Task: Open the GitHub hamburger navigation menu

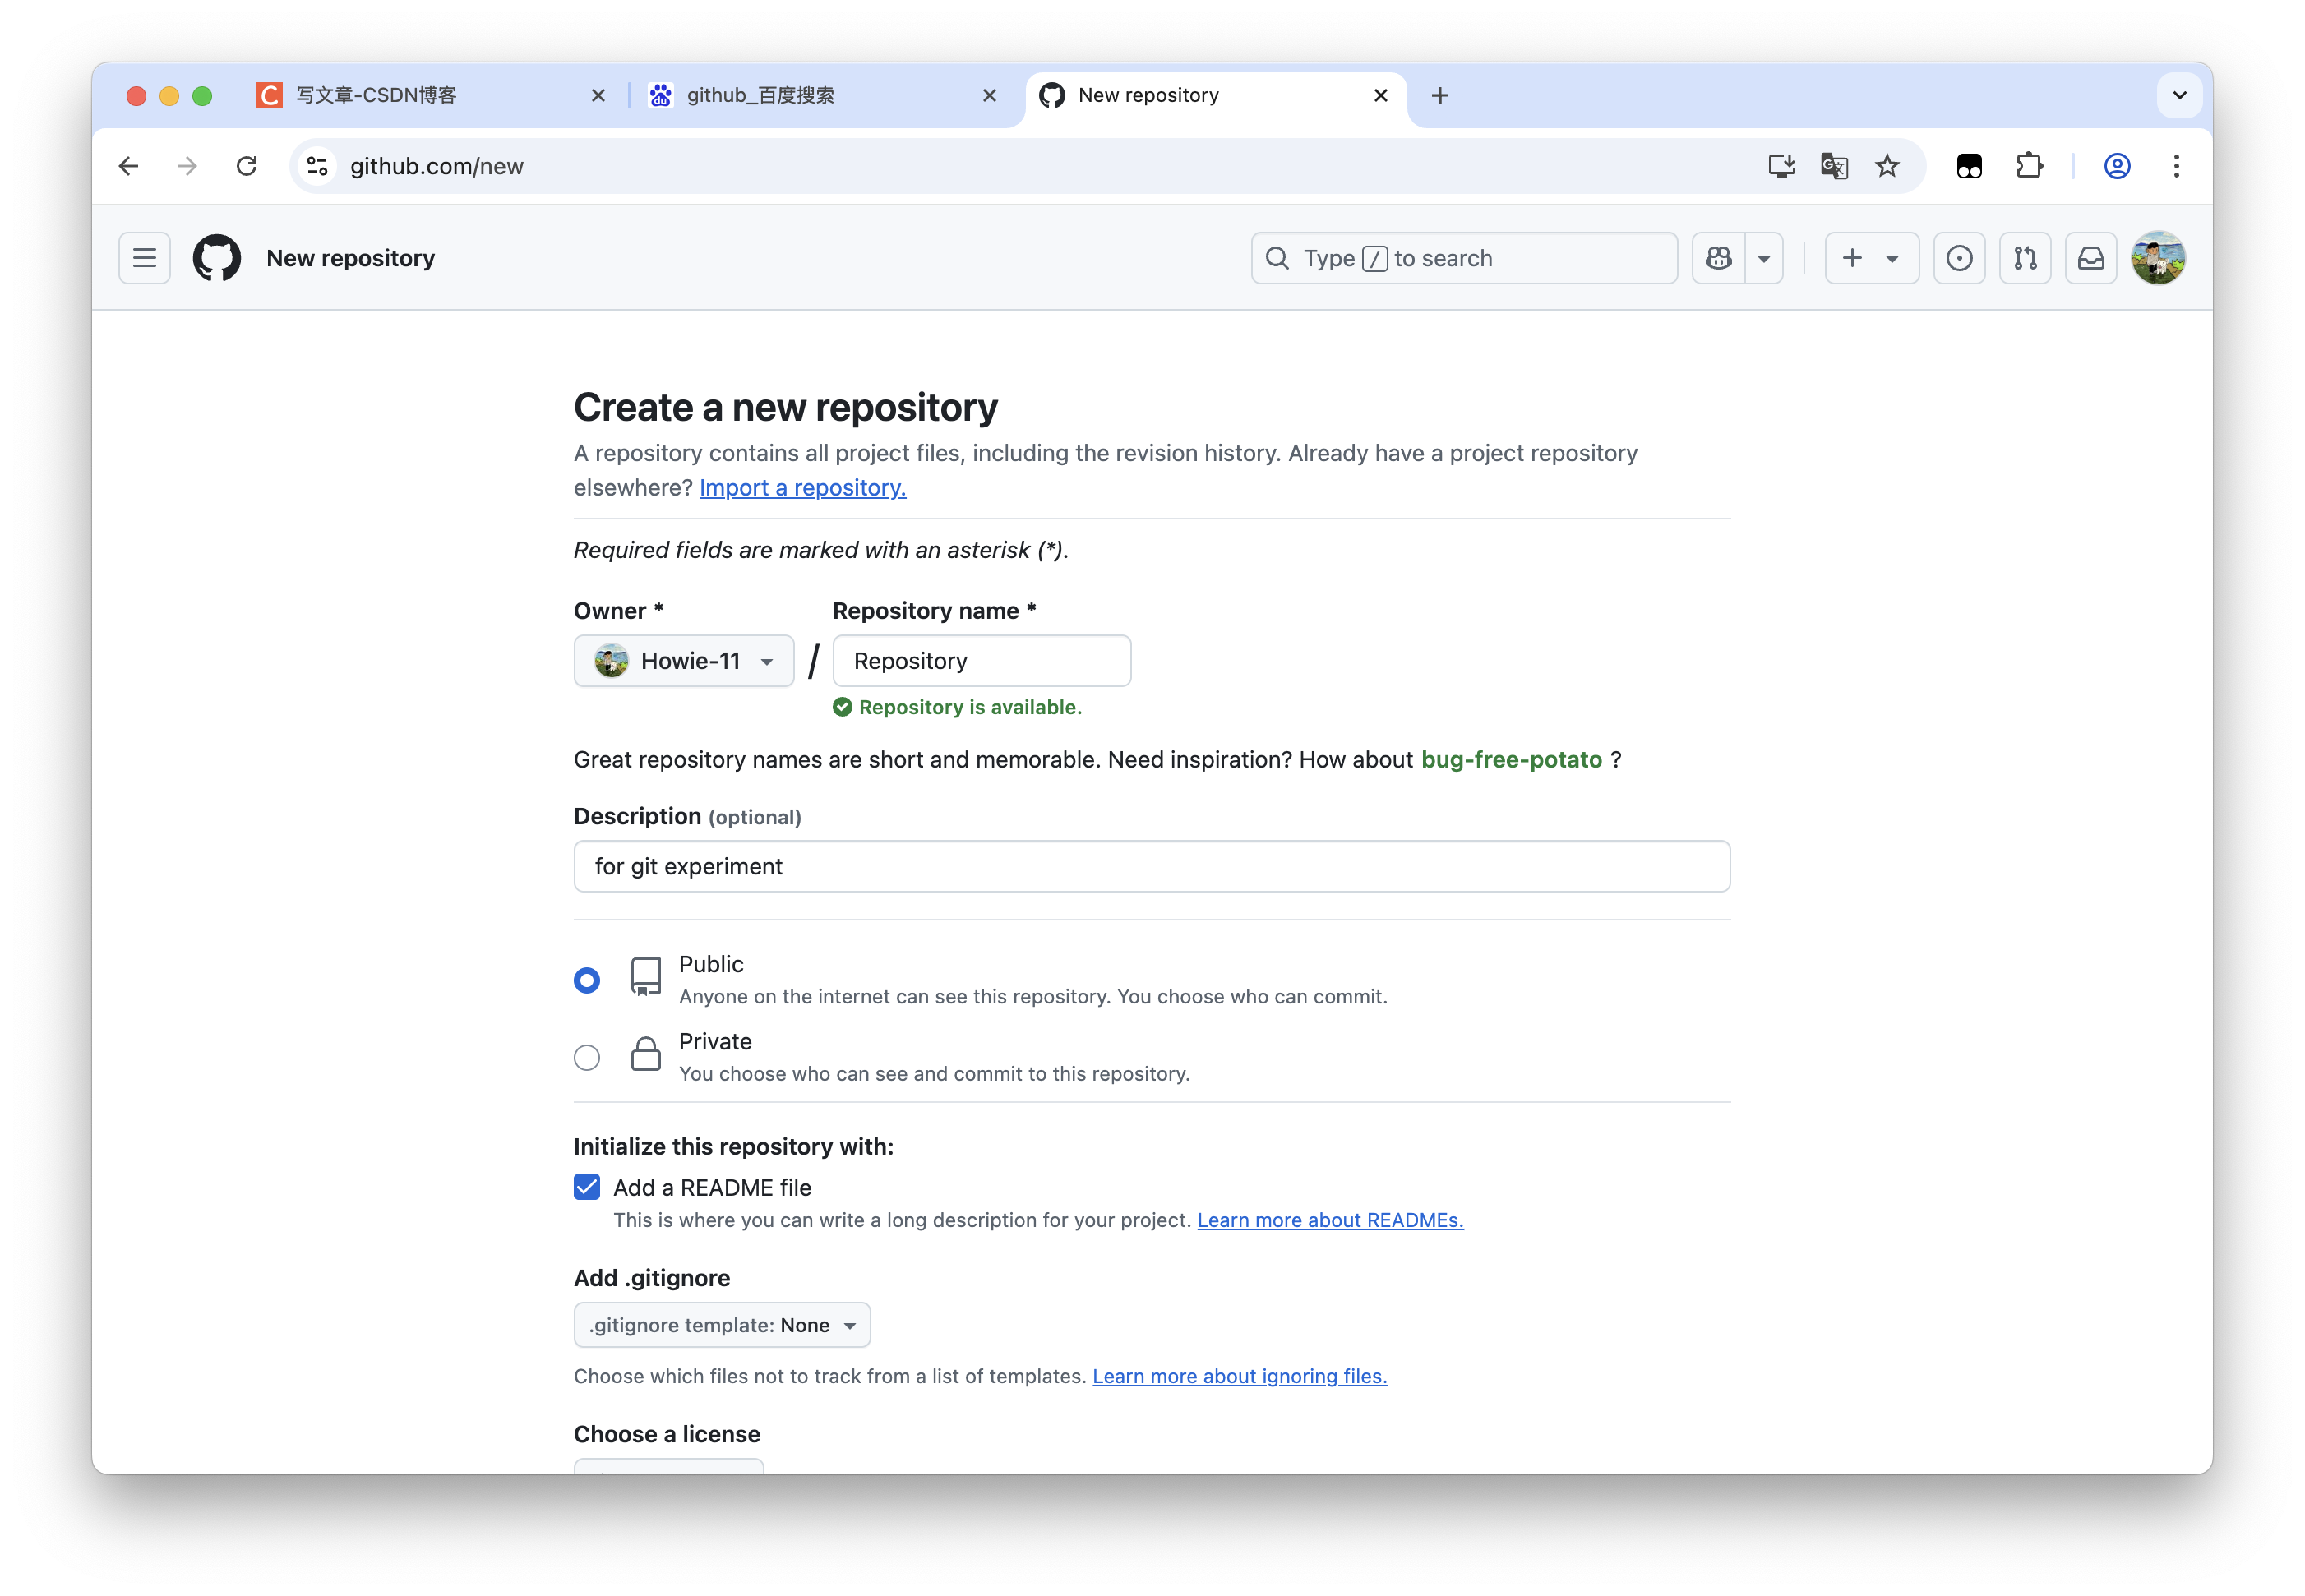Action: coord(144,258)
